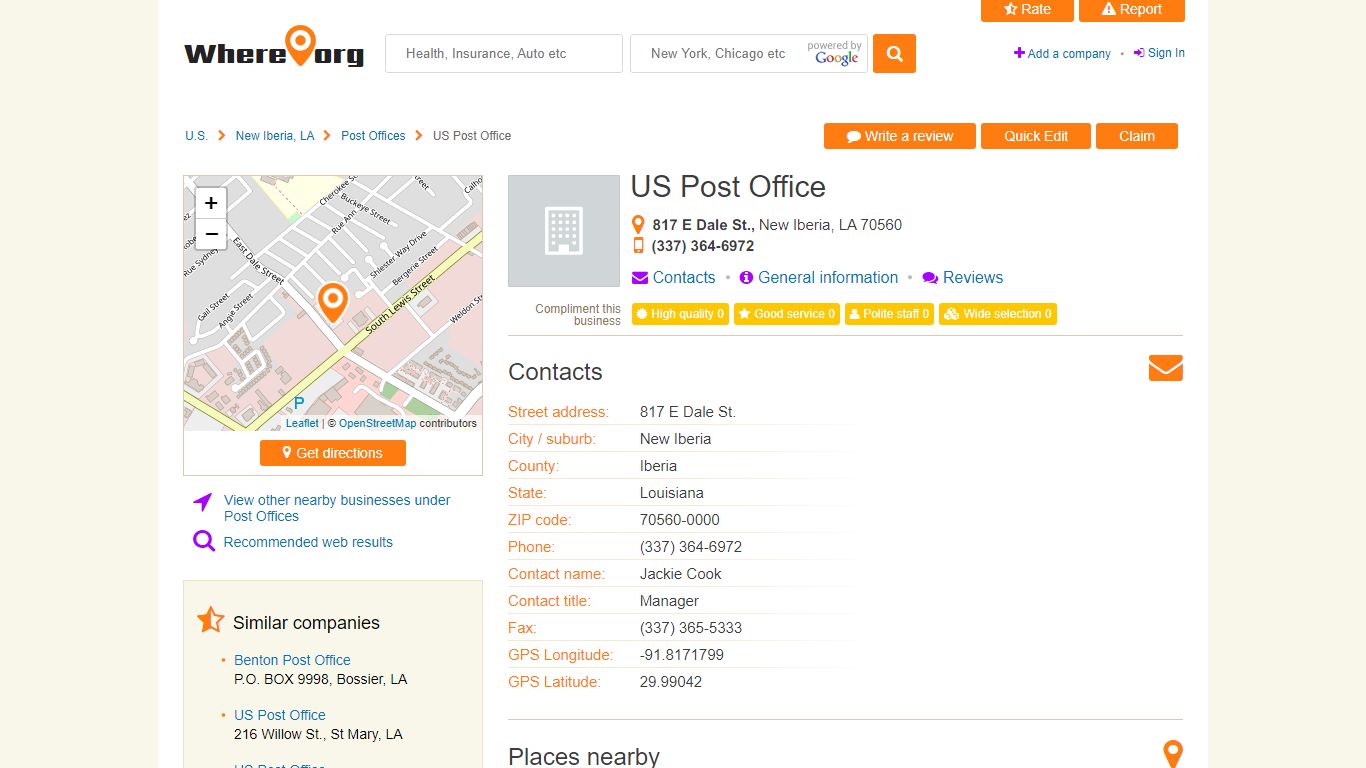Click the building placeholder thumbnail

pyautogui.click(x=564, y=231)
